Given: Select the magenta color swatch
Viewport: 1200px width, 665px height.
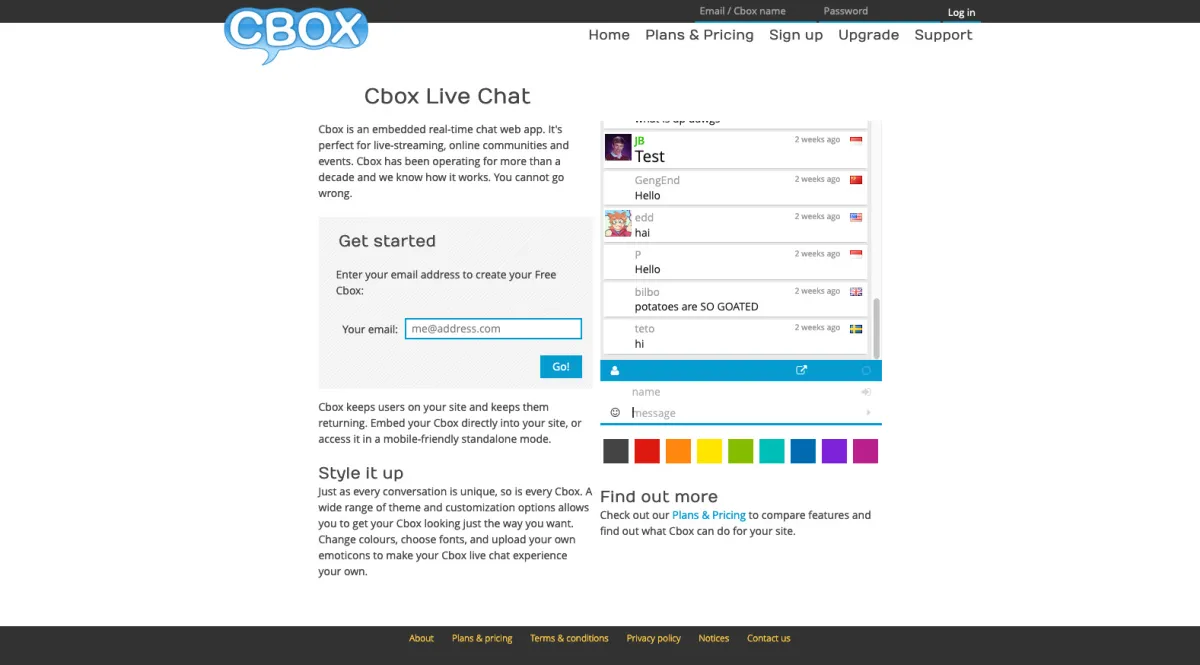Looking at the screenshot, I should click(865, 451).
